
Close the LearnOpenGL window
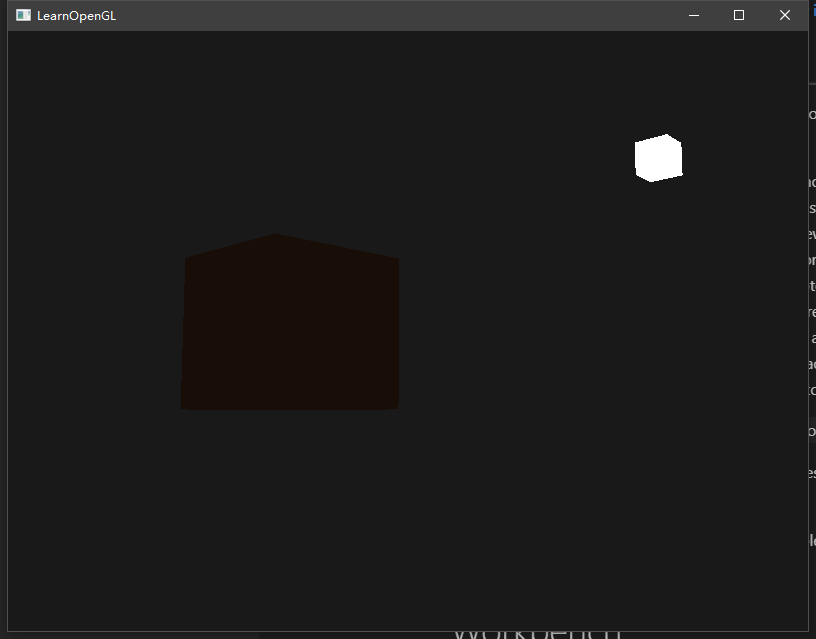[785, 16]
